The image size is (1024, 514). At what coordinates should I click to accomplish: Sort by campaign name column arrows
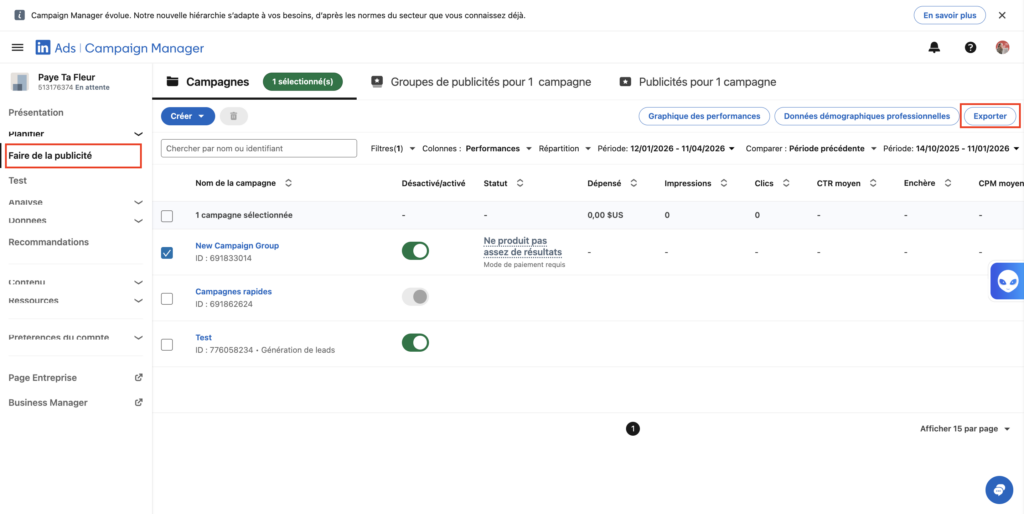289,184
